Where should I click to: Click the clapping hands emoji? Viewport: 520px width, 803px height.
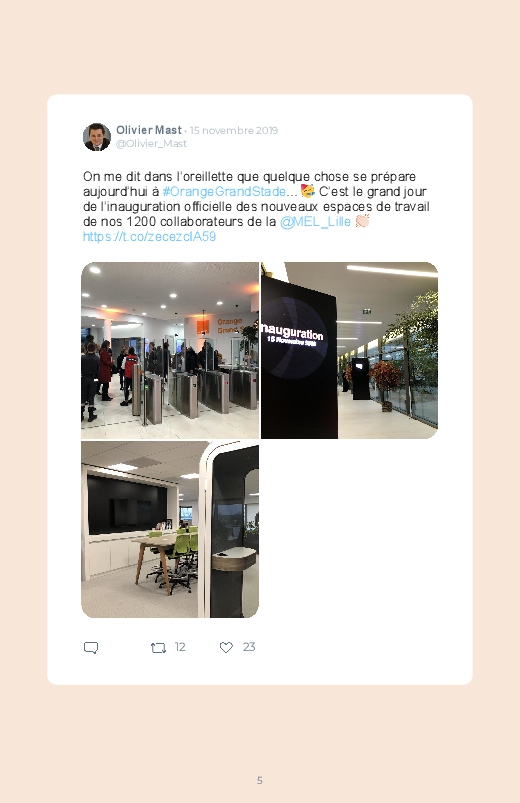362,221
